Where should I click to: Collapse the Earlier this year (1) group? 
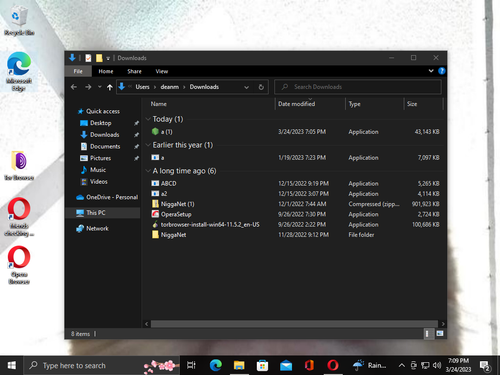pos(148,145)
